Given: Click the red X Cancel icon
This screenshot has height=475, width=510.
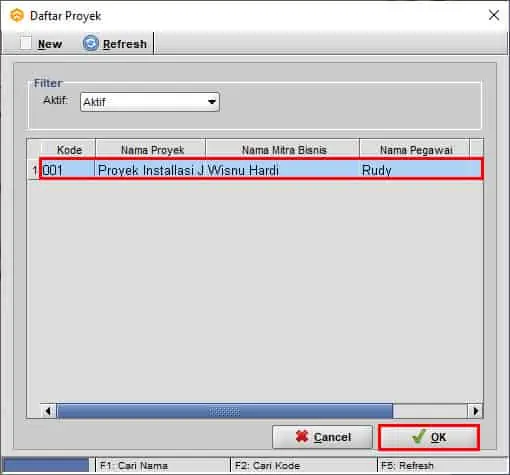Looking at the screenshot, I should pos(302,436).
